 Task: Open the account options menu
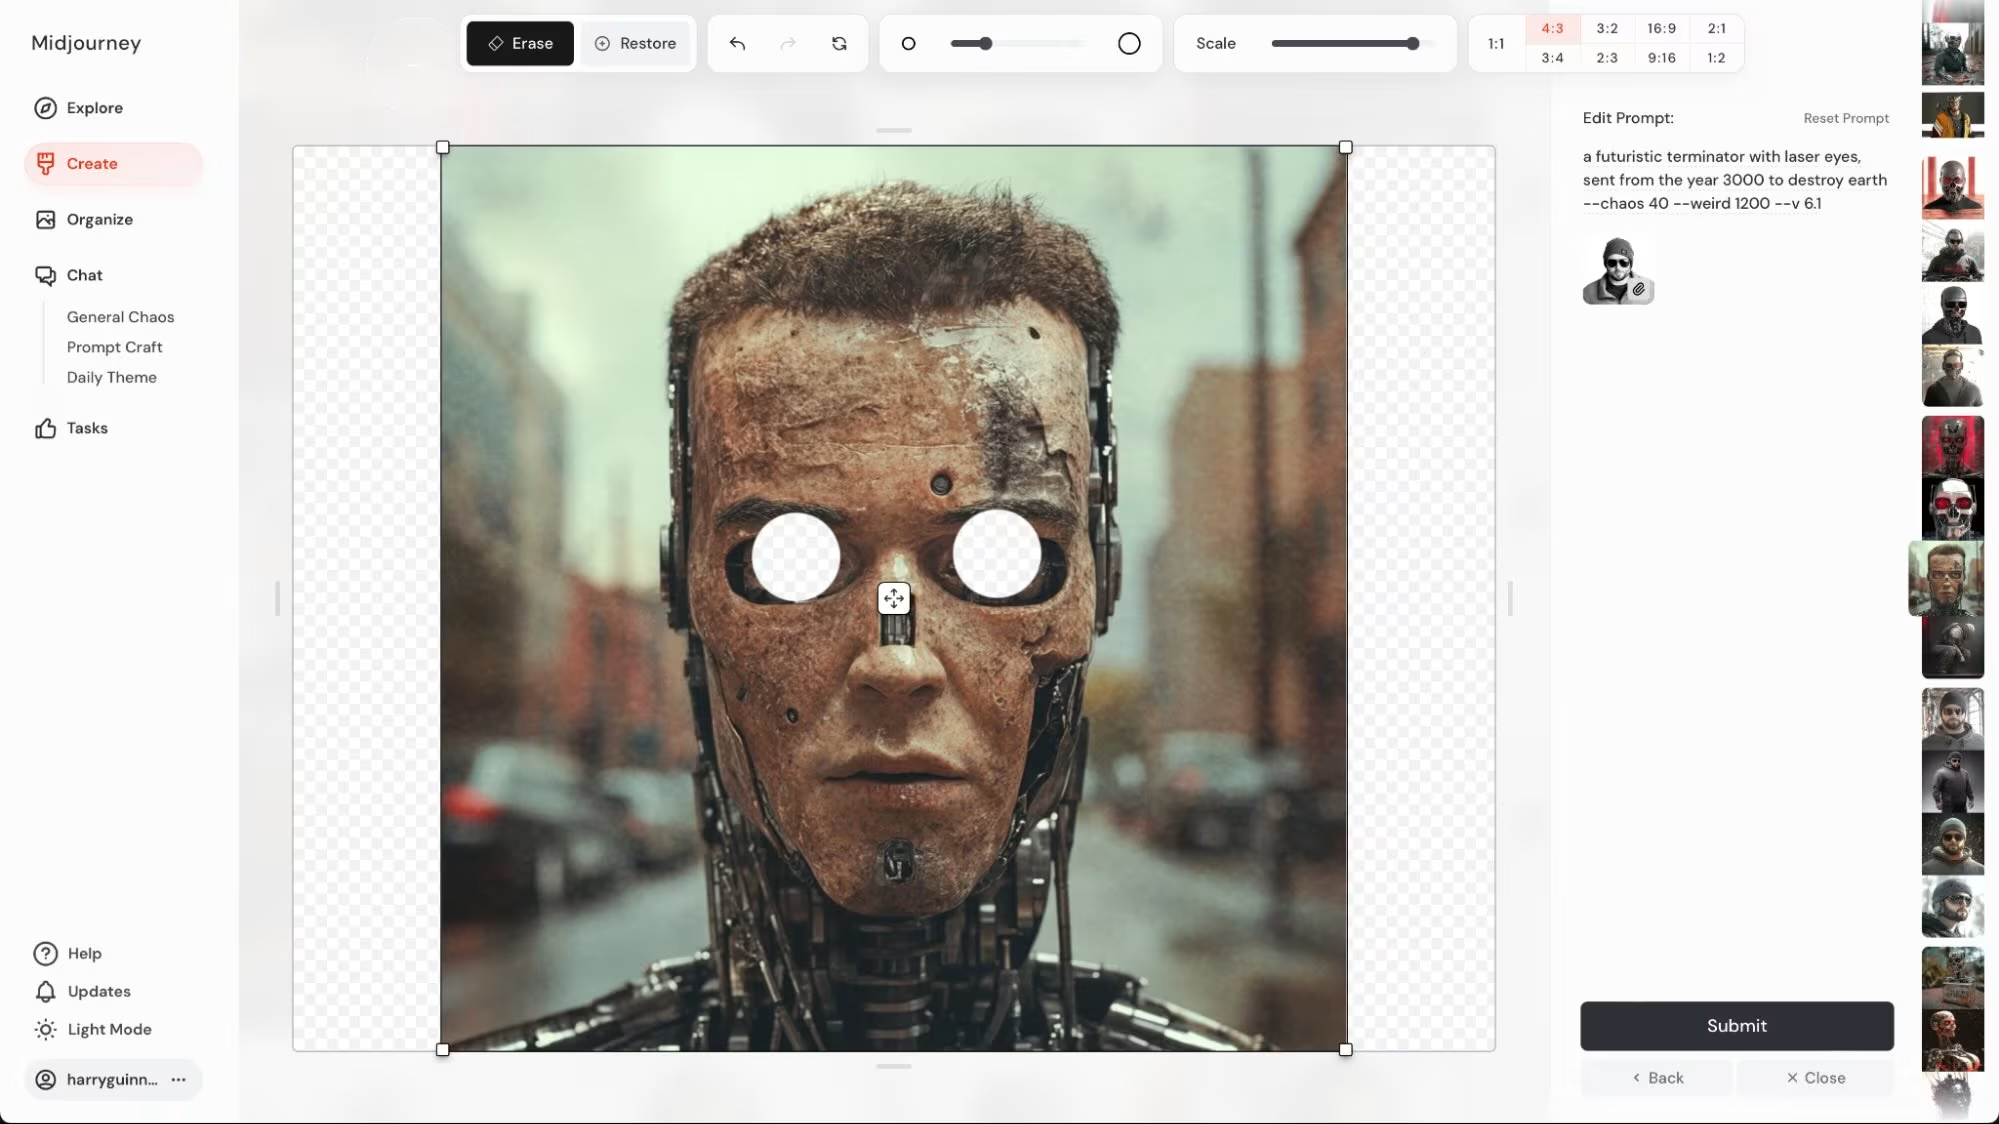[x=179, y=1080]
